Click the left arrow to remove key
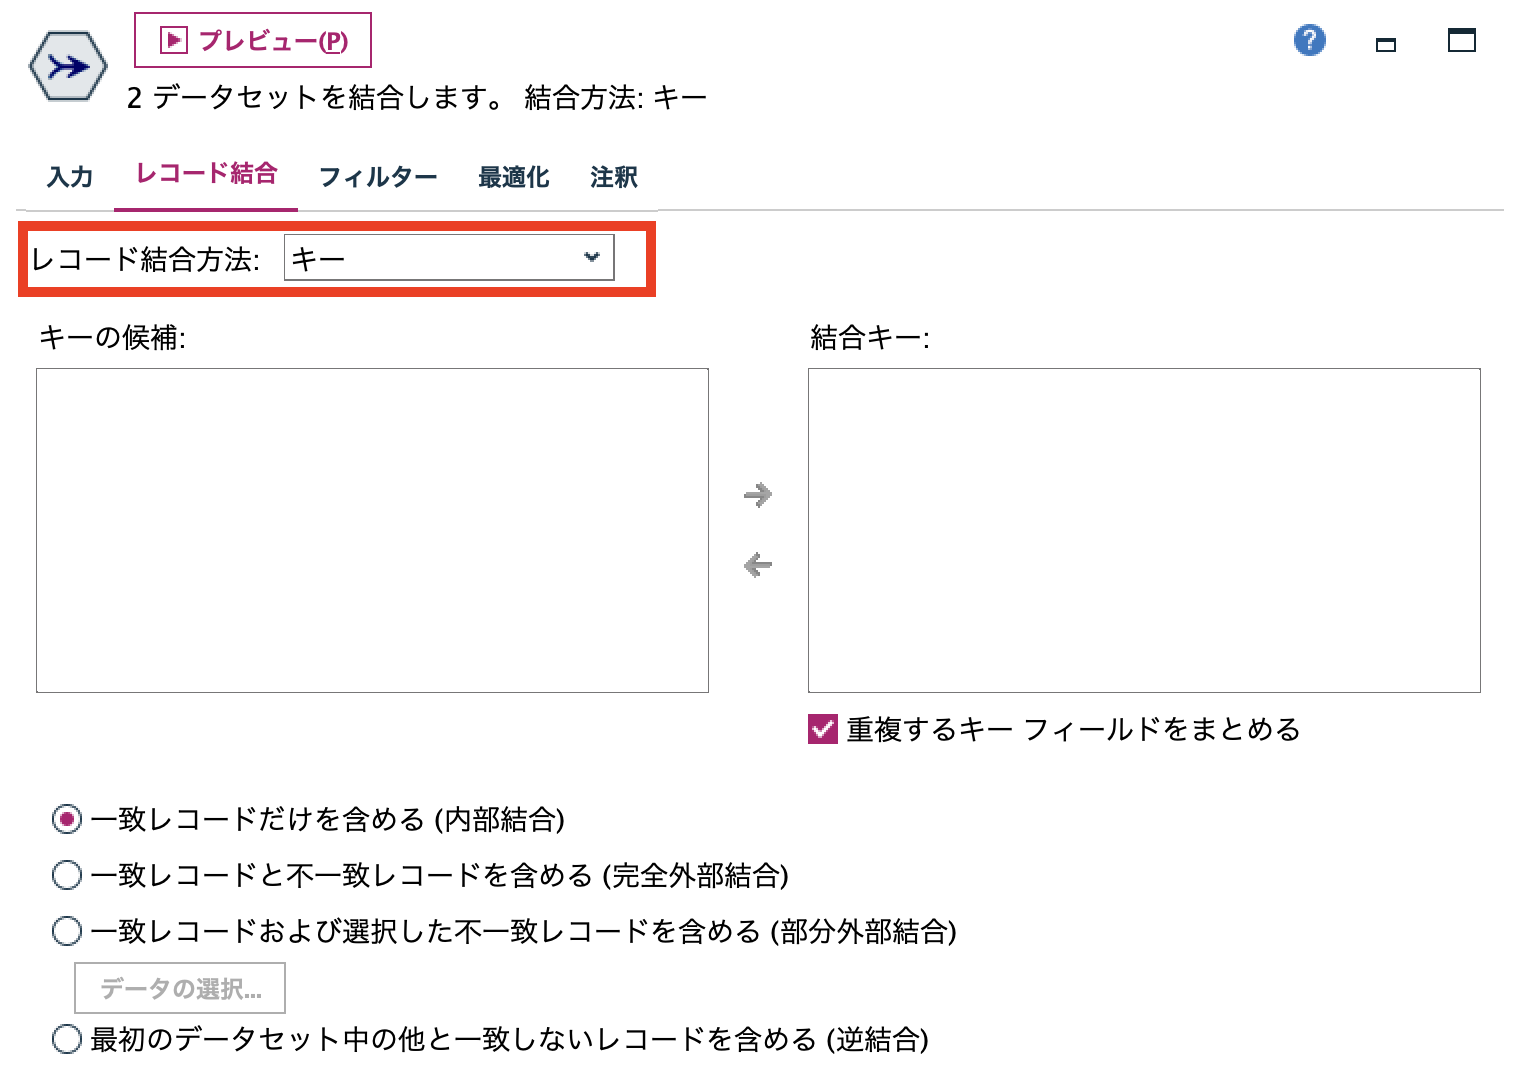The width and height of the screenshot is (1530, 1092). [x=757, y=565]
